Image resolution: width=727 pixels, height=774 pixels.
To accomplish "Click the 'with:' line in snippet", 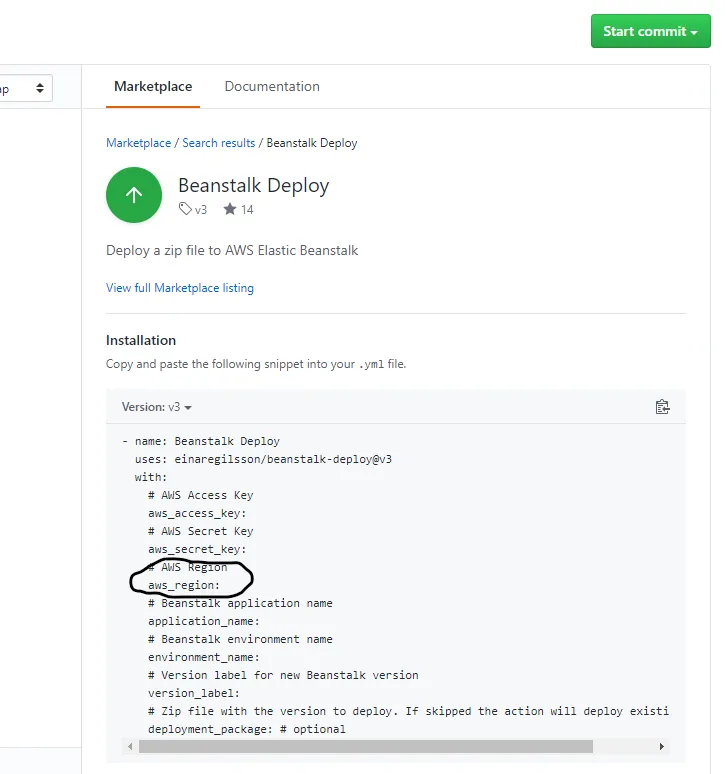I will (x=151, y=477).
